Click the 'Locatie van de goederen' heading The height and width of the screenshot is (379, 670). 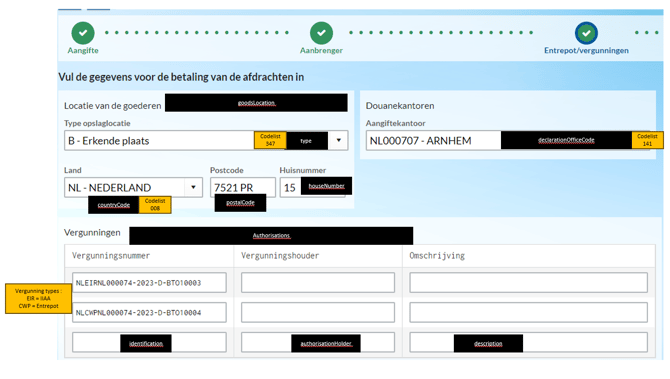point(113,106)
